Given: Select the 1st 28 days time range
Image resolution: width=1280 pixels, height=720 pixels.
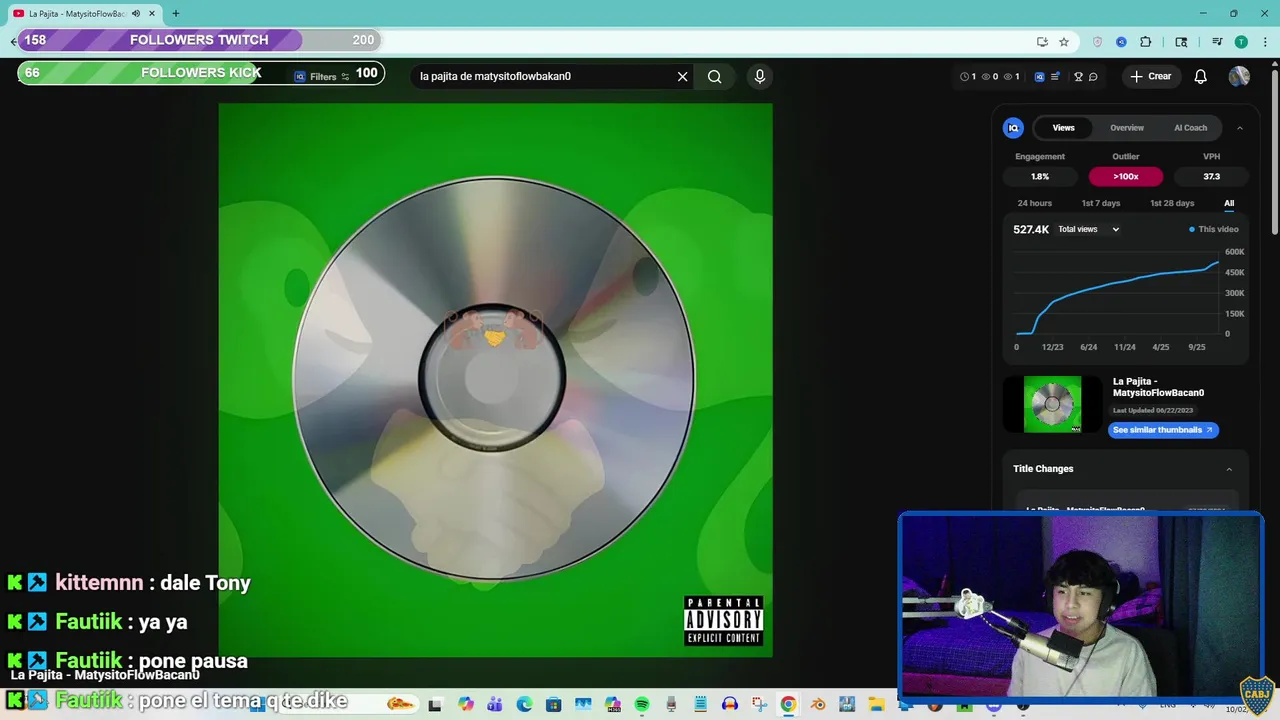Looking at the screenshot, I should (x=1172, y=203).
